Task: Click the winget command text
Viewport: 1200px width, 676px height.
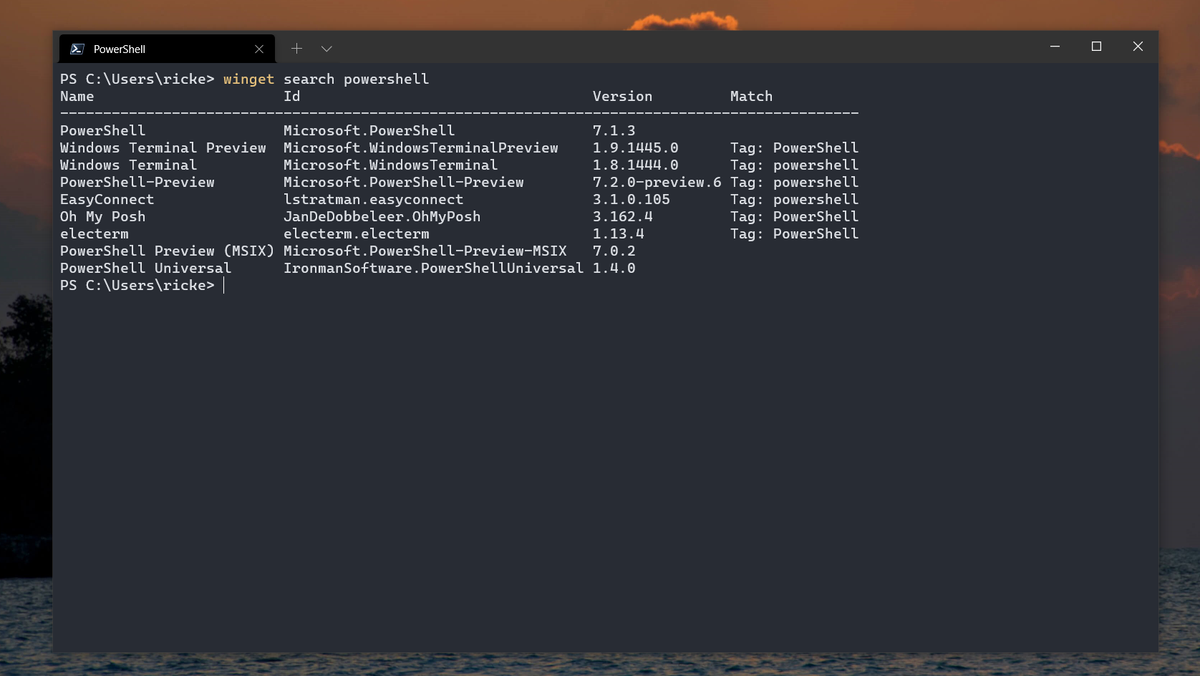Action: pyautogui.click(x=248, y=79)
